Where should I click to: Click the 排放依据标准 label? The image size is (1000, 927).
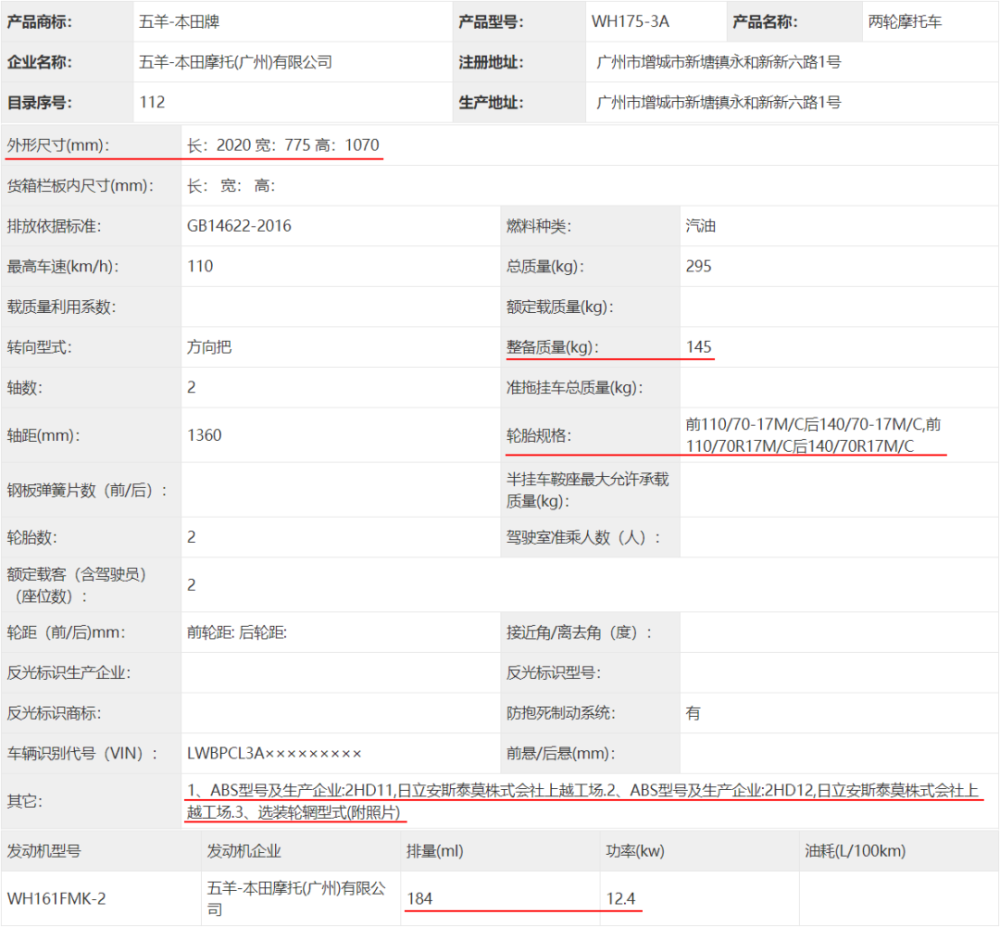(54, 226)
